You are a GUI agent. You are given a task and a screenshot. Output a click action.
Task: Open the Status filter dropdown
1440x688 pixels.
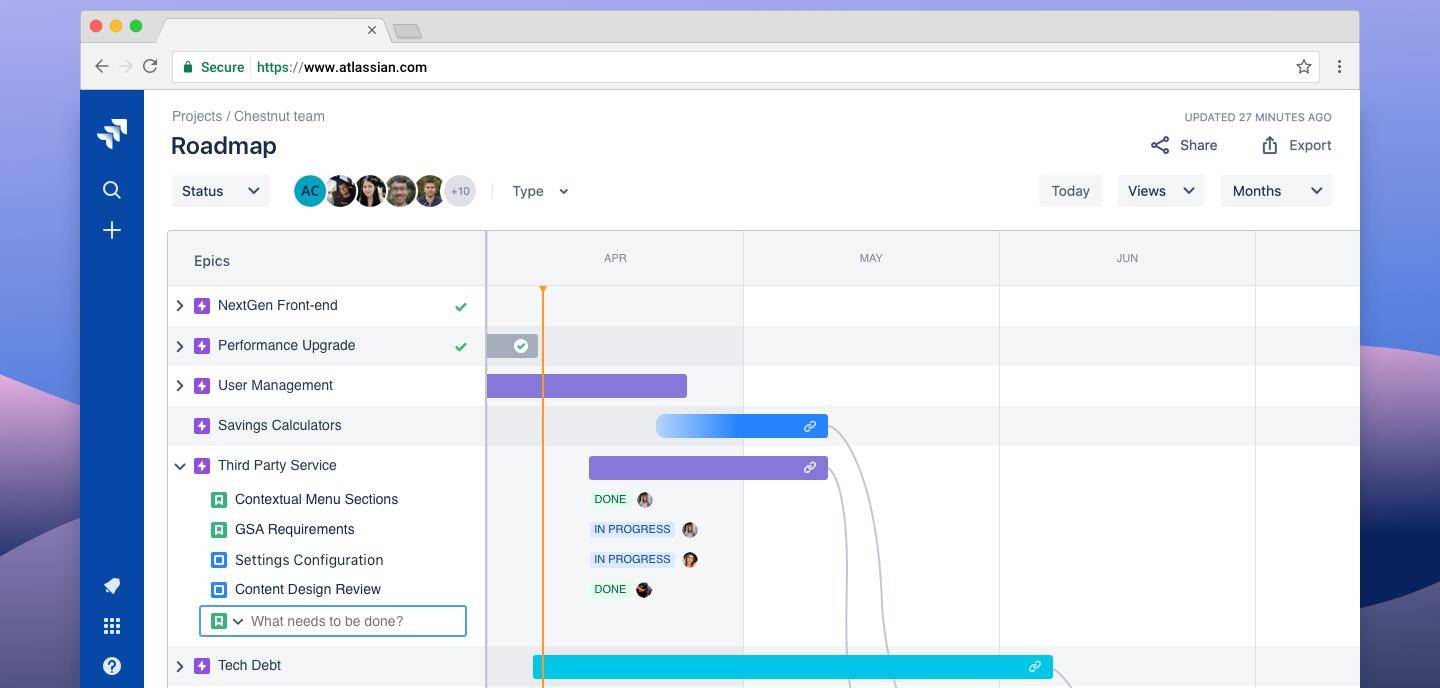click(221, 191)
